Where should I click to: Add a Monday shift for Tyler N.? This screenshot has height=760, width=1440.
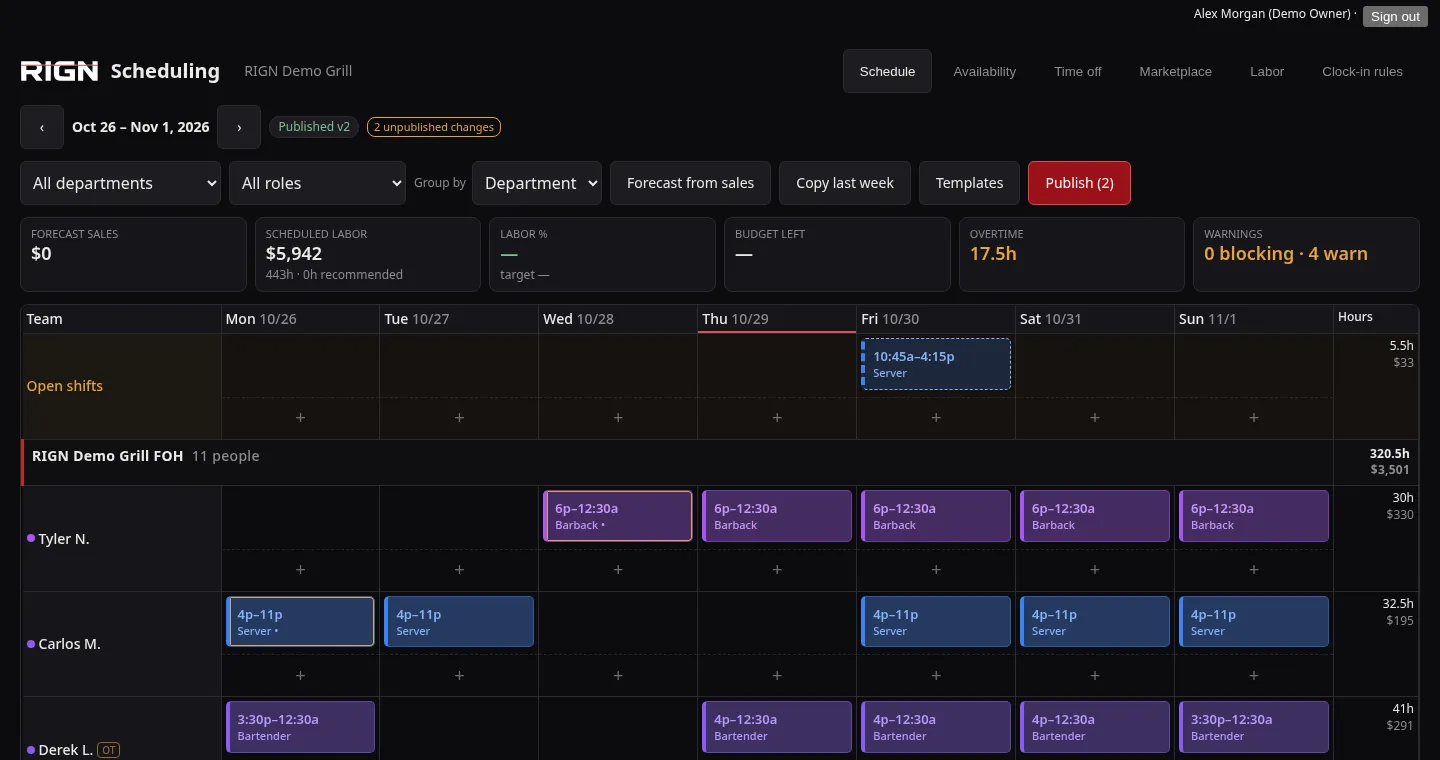[x=300, y=570]
